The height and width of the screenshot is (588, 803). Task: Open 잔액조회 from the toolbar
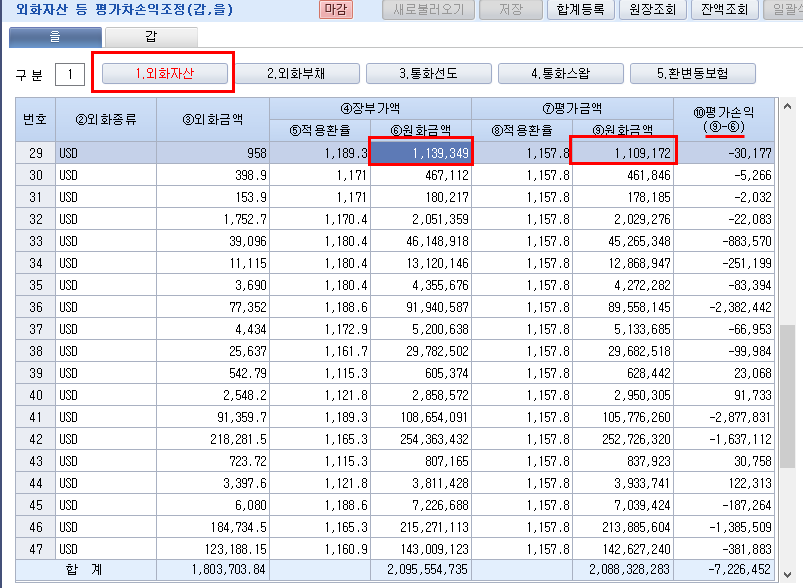pos(725,9)
